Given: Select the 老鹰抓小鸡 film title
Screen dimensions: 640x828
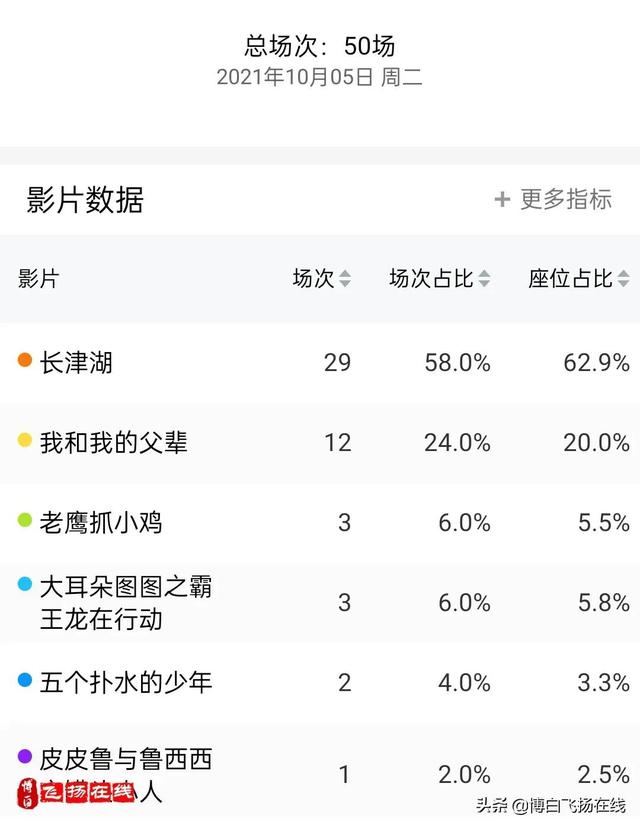Looking at the screenshot, I should pos(101,523).
